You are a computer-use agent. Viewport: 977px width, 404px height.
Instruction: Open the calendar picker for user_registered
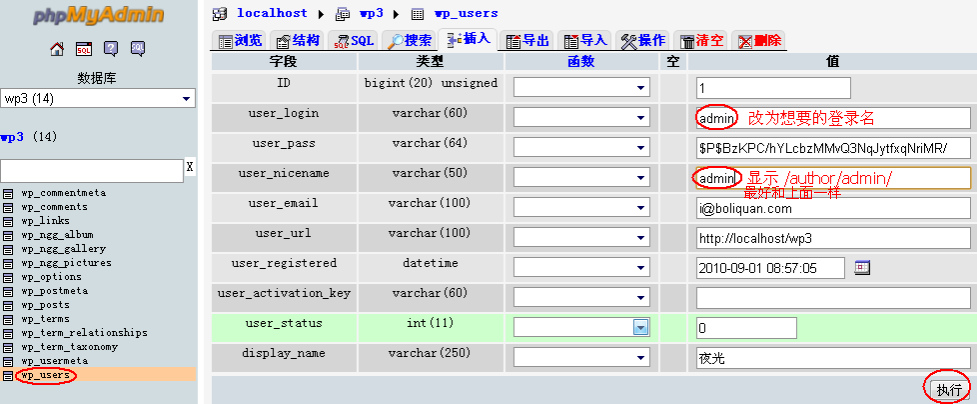[862, 268]
